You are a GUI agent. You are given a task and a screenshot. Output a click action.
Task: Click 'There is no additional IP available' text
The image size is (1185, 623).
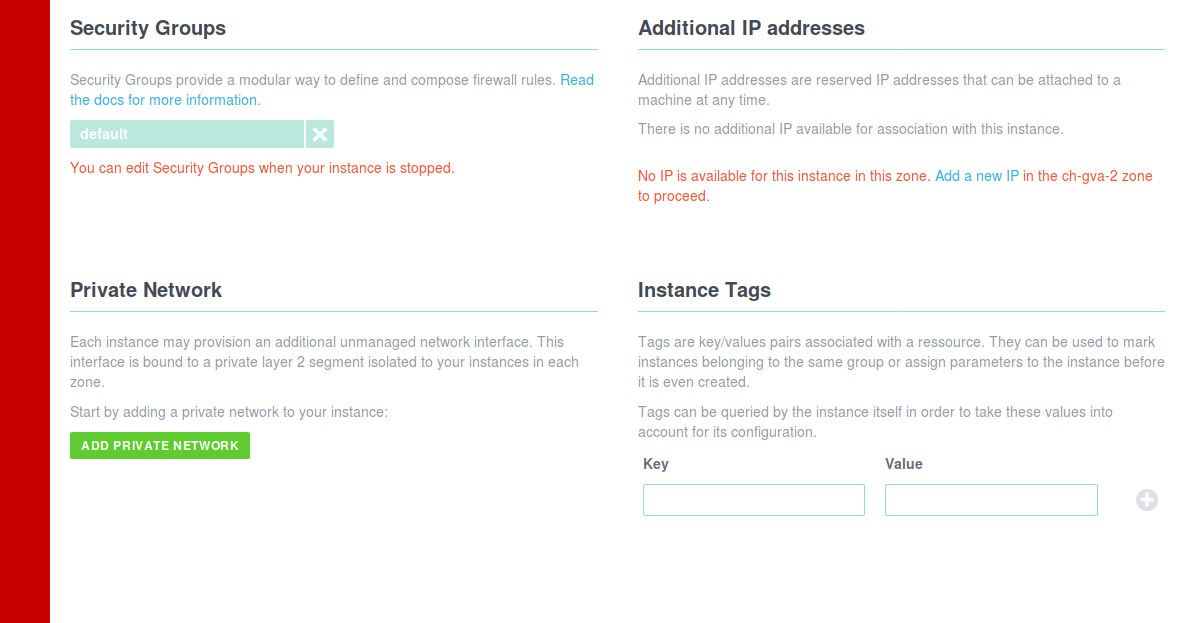click(x=850, y=129)
